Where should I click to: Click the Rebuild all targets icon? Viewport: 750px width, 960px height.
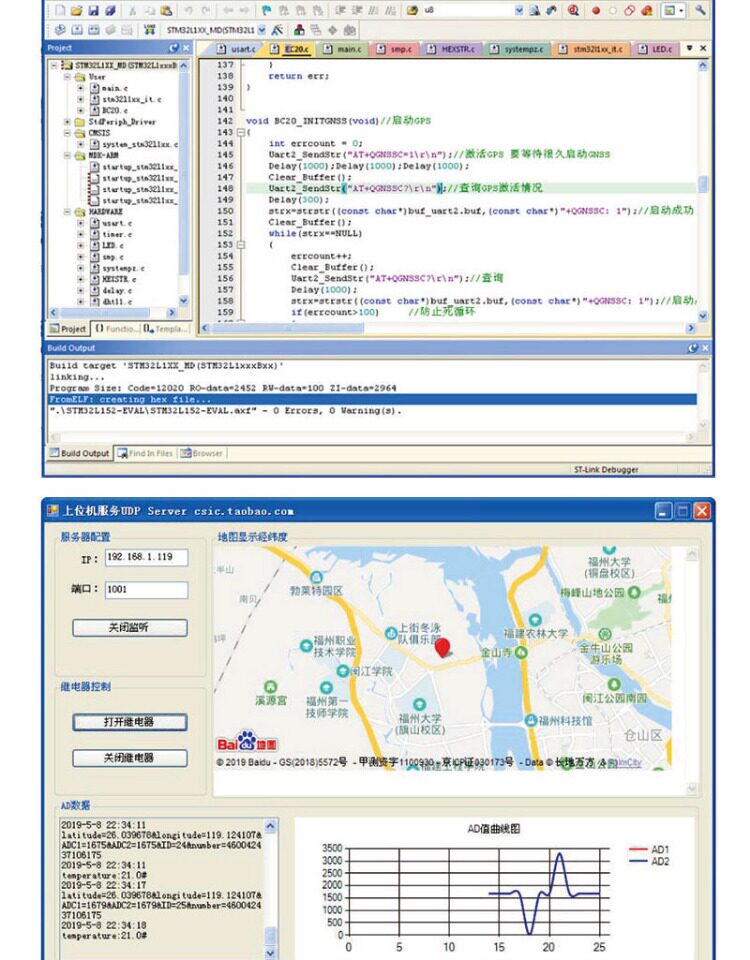tap(94, 29)
